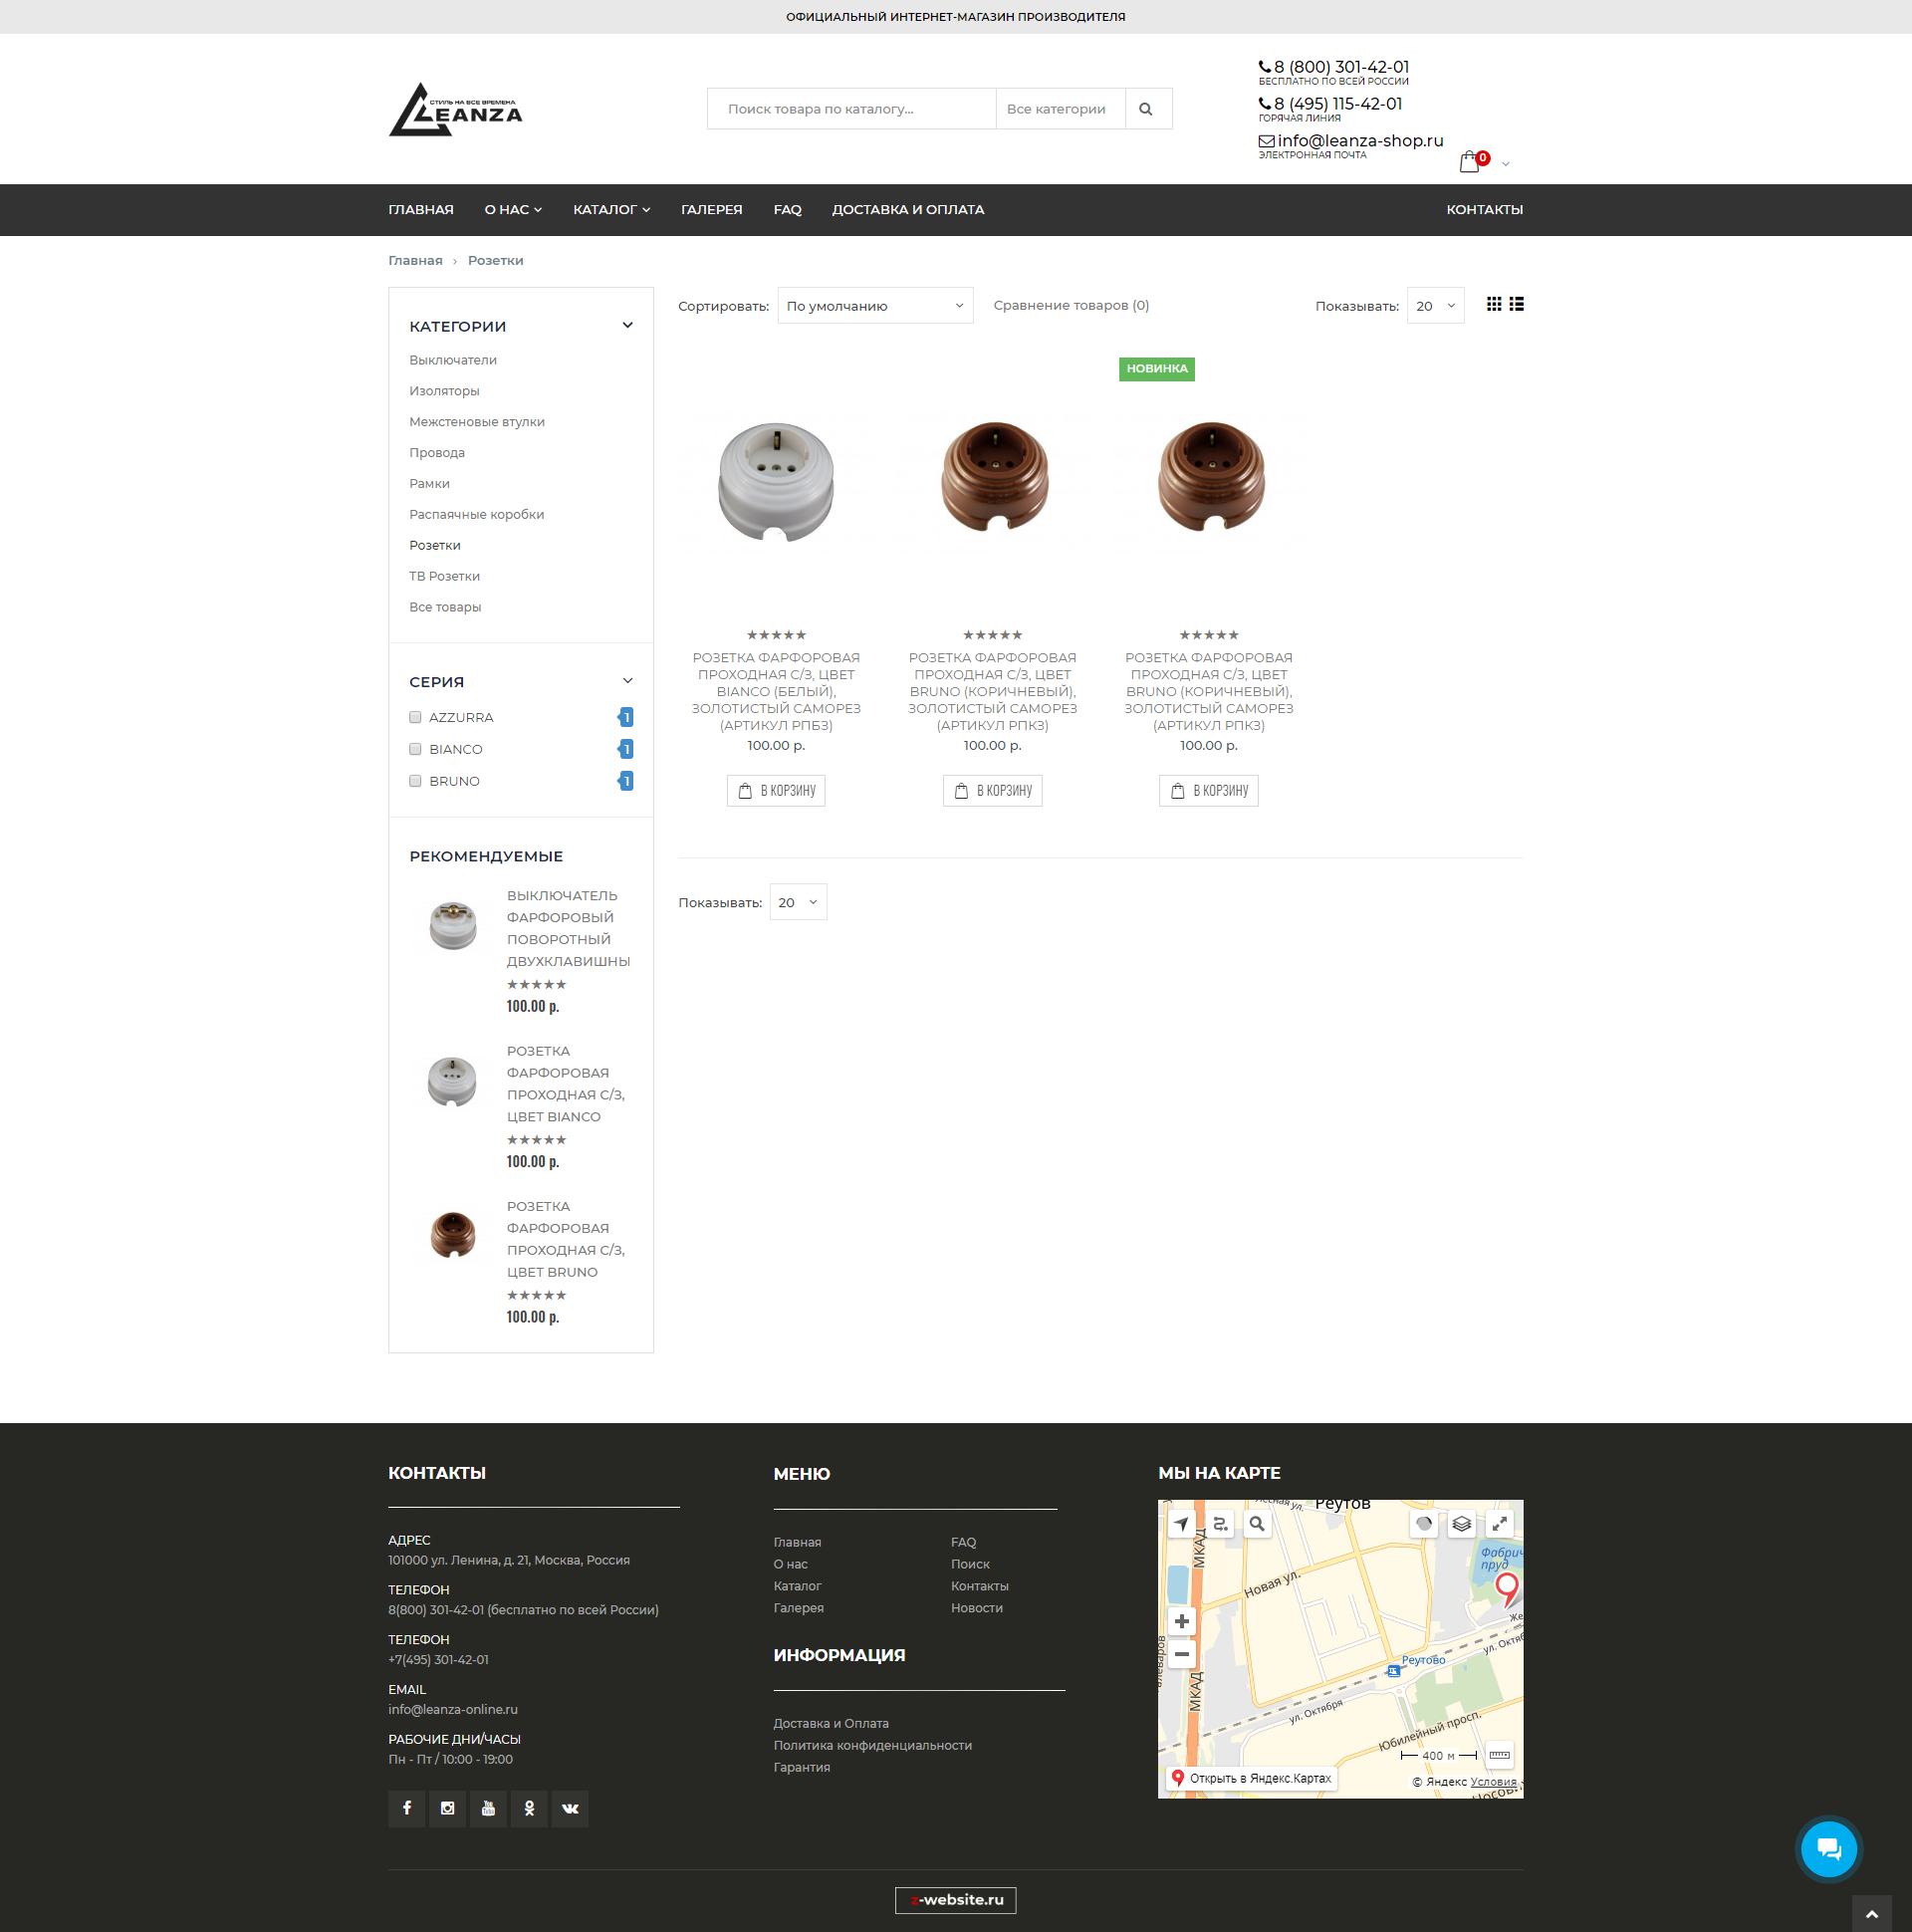Click the product search input field
This screenshot has height=1932, width=1912.
pyautogui.click(x=850, y=108)
